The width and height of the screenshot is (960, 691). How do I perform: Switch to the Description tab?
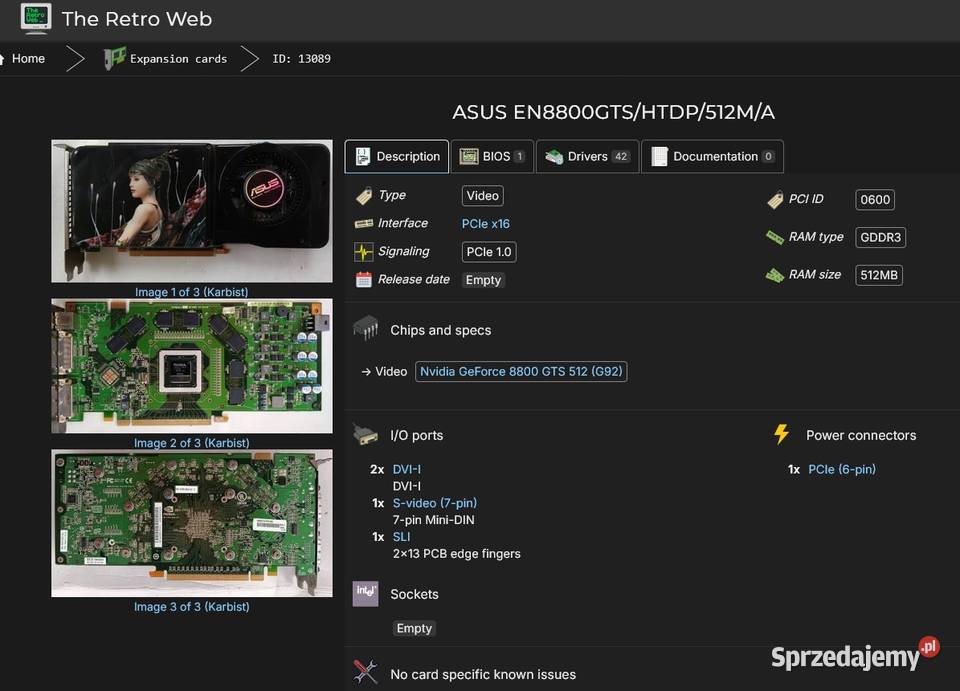(x=397, y=157)
